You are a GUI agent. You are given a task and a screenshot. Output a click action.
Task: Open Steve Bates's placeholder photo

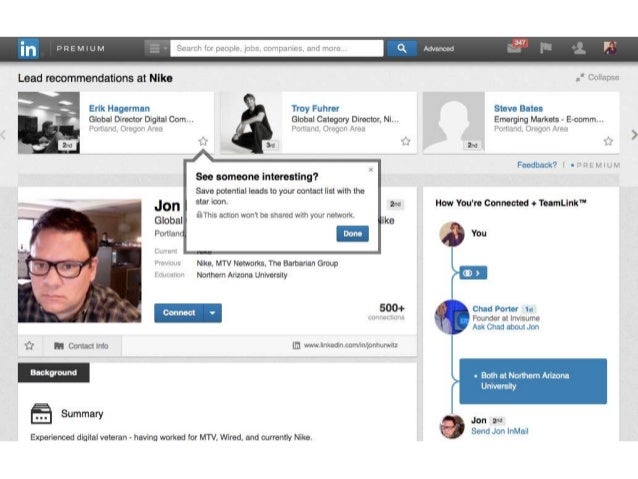[454, 122]
